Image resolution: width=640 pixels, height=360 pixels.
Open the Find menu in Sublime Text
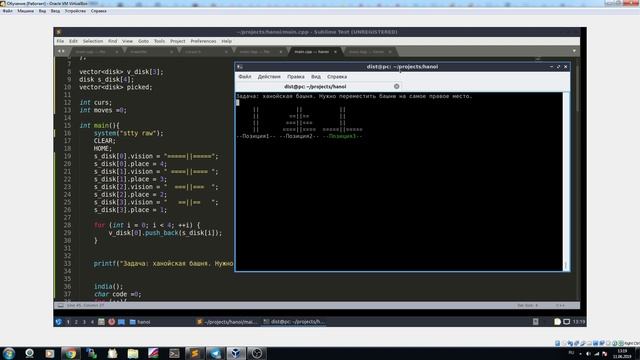pyautogui.click(x=112, y=41)
